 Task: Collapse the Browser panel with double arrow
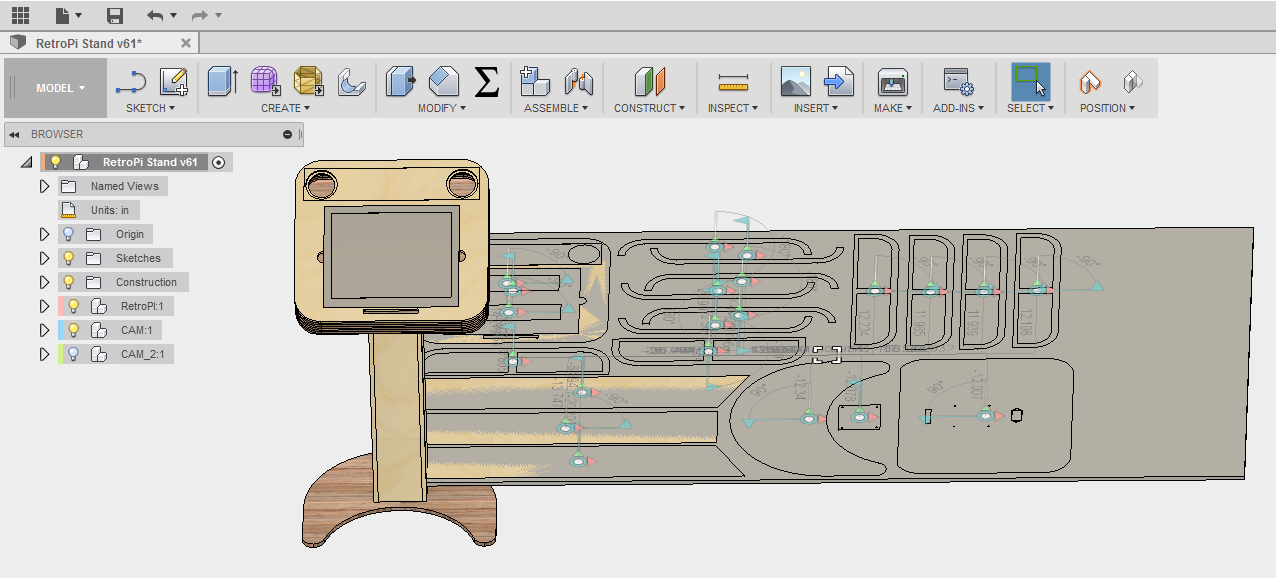click(x=12, y=134)
